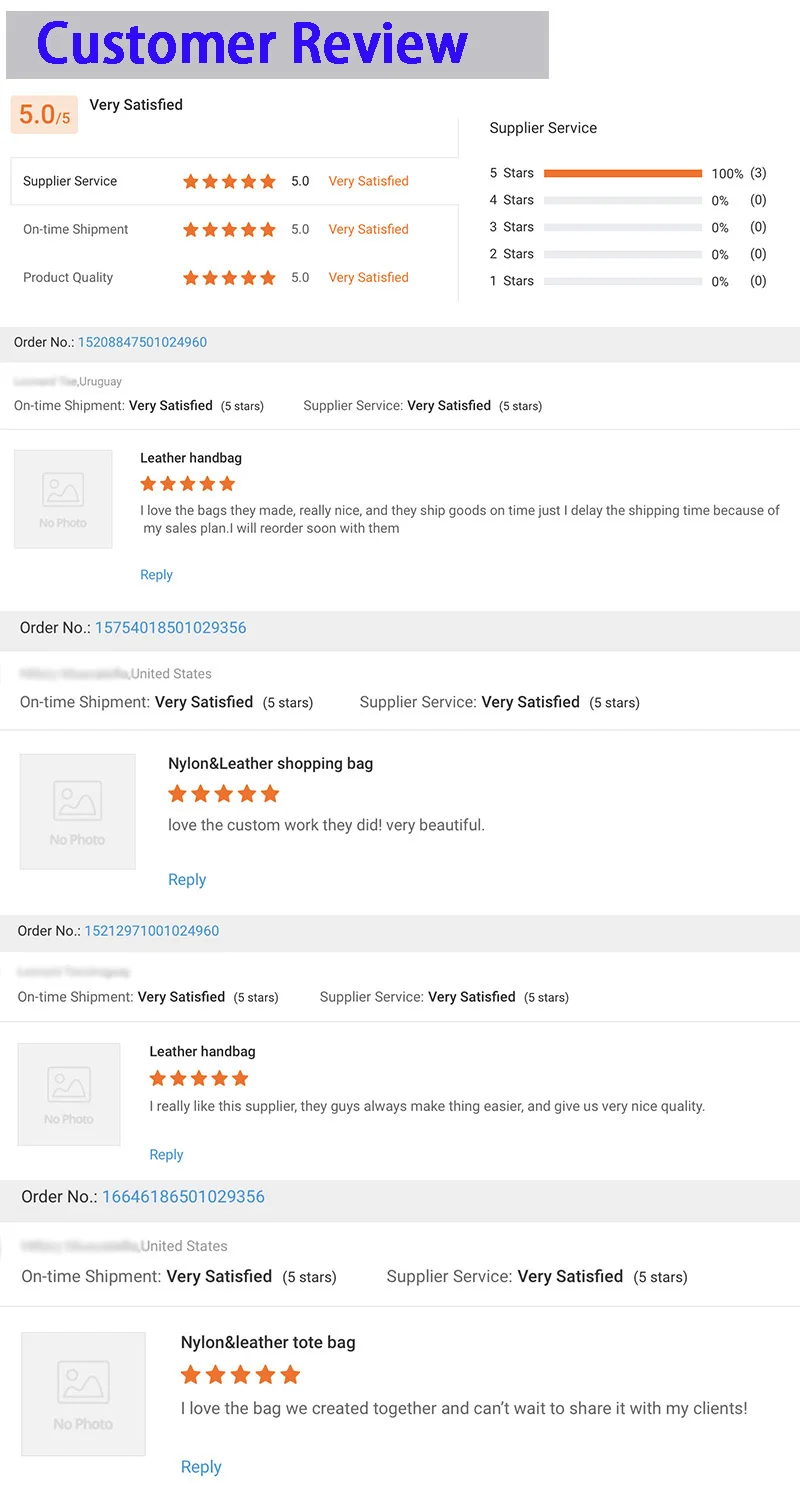The image size is (800, 1500).
Task: Click a star in the Product Quality rating row
Action: tap(228, 277)
